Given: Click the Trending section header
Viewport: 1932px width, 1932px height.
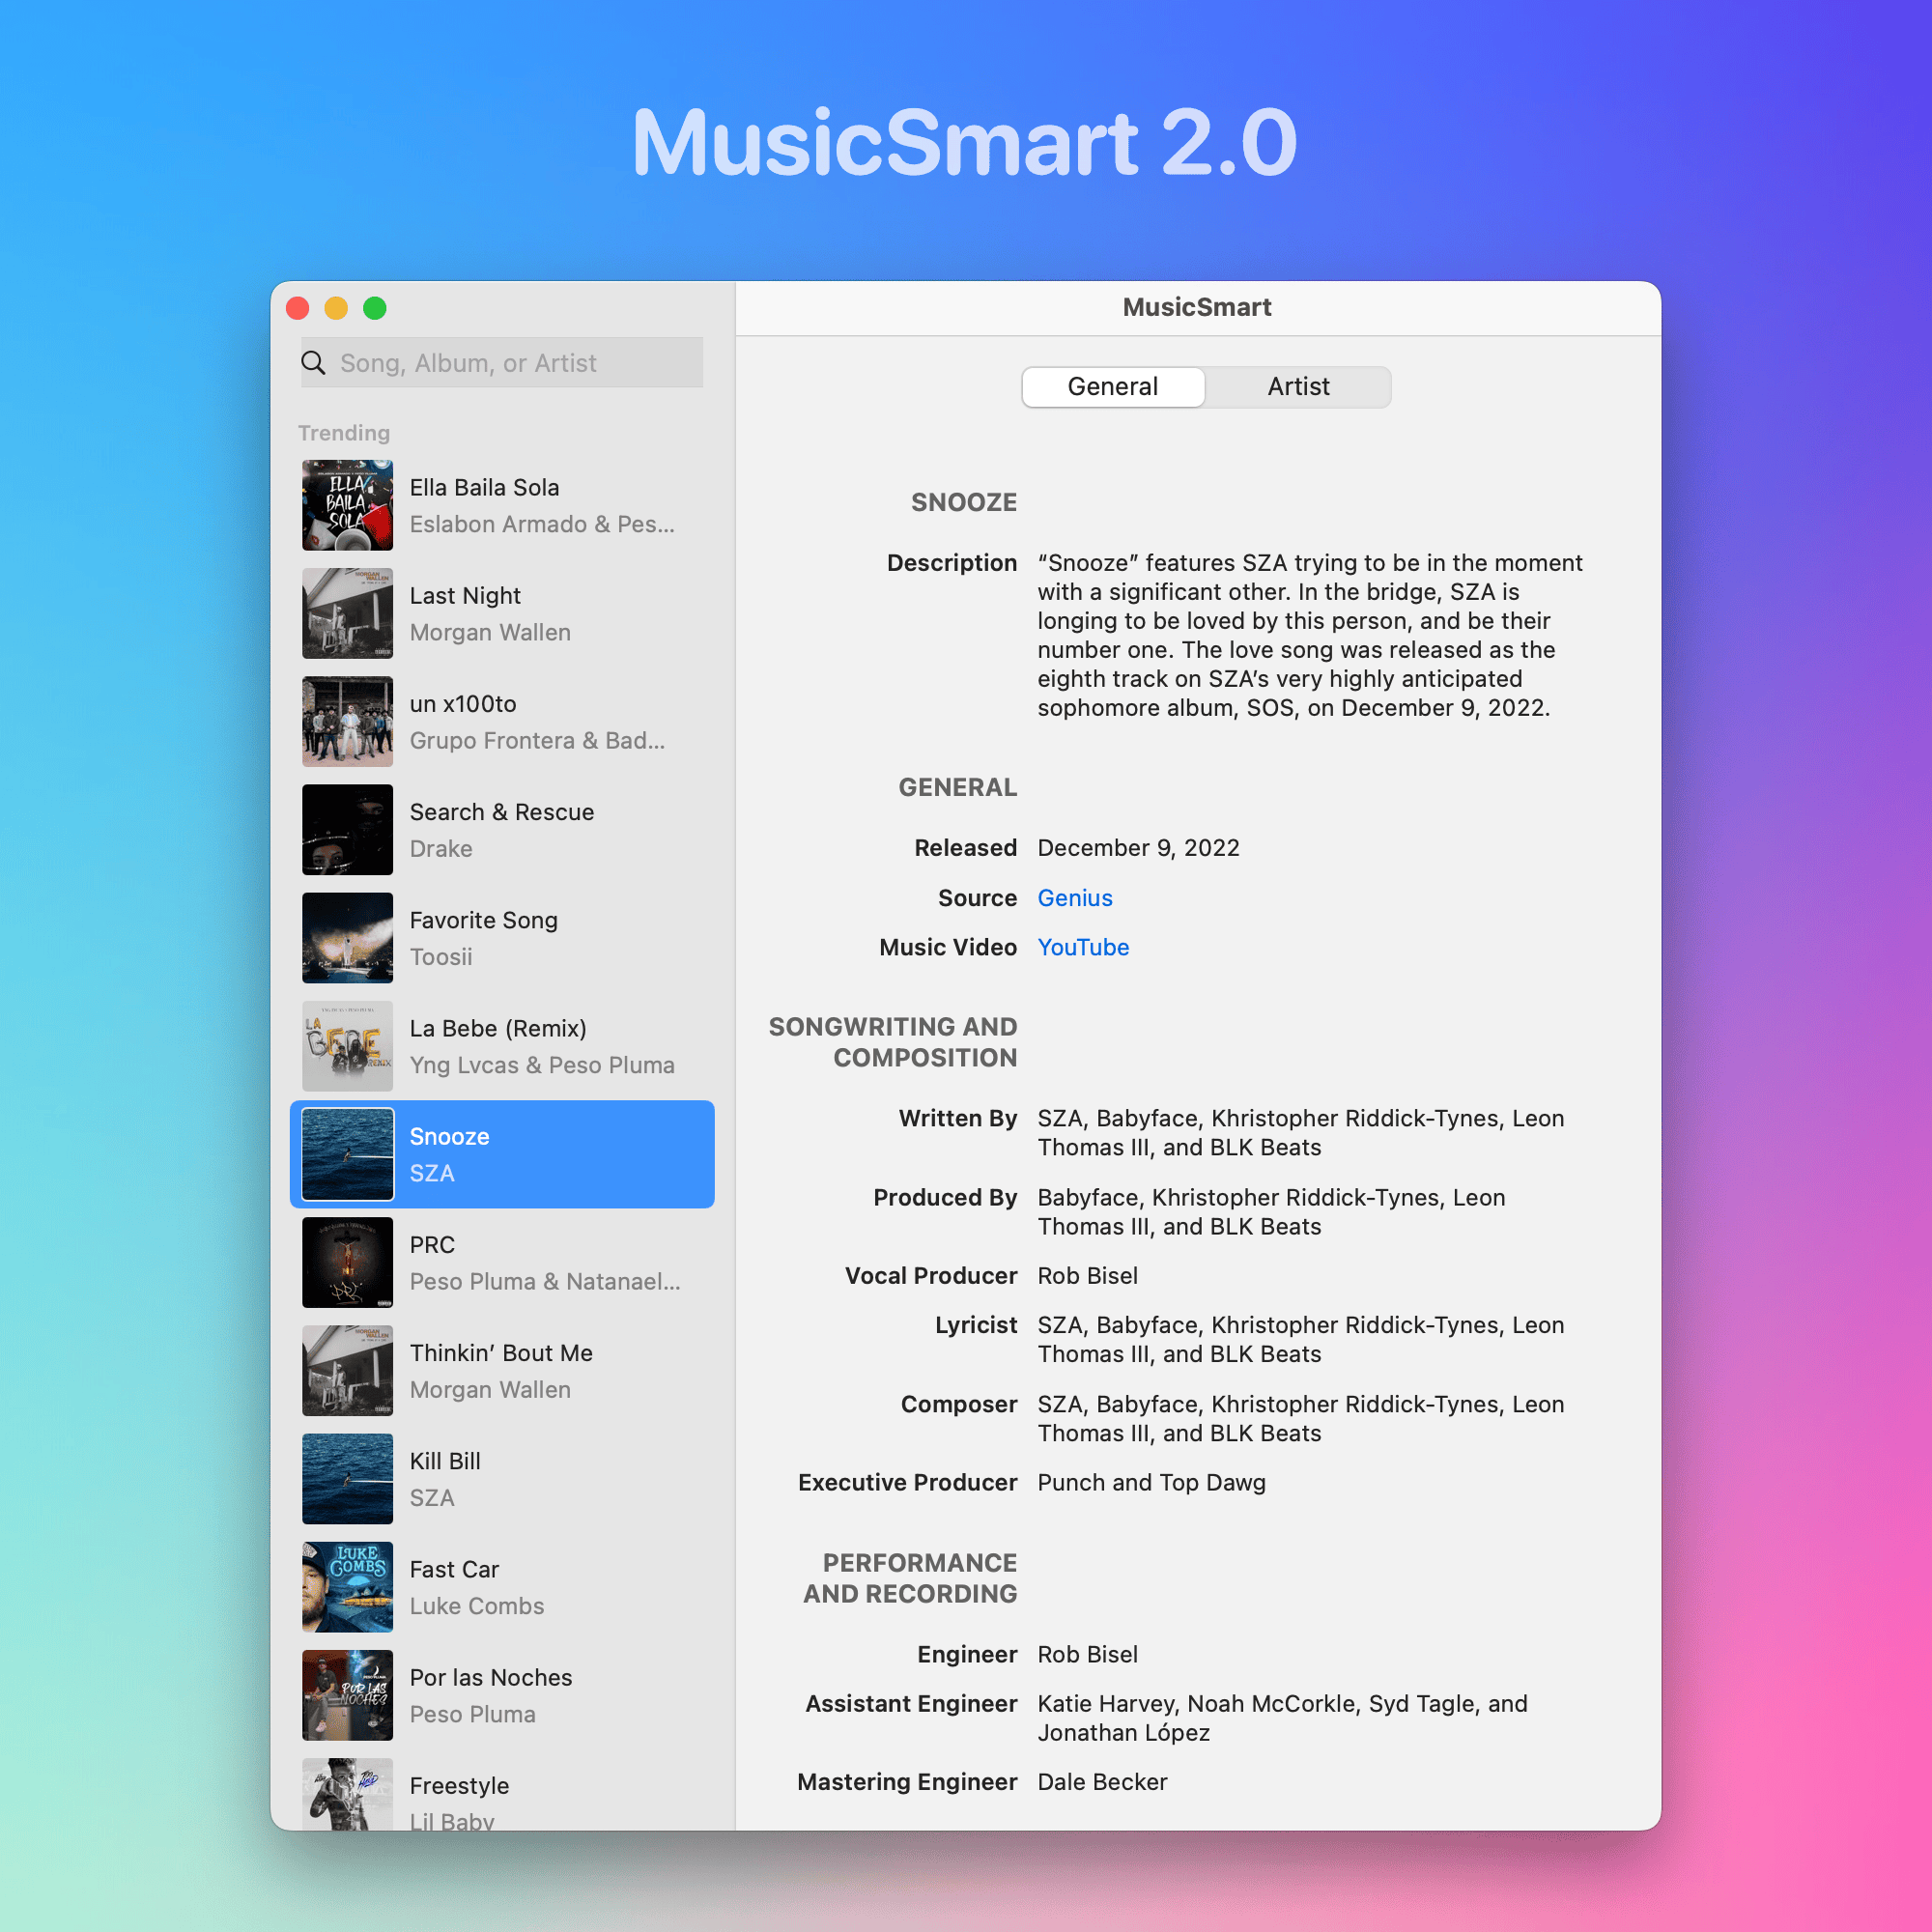Looking at the screenshot, I should (x=344, y=432).
